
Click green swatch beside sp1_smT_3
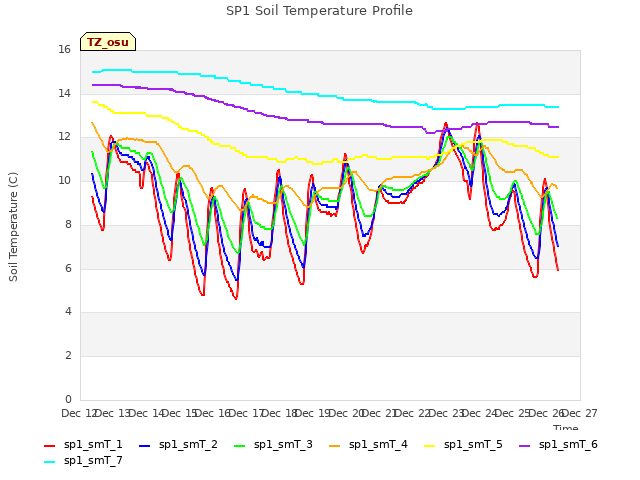coord(240,446)
